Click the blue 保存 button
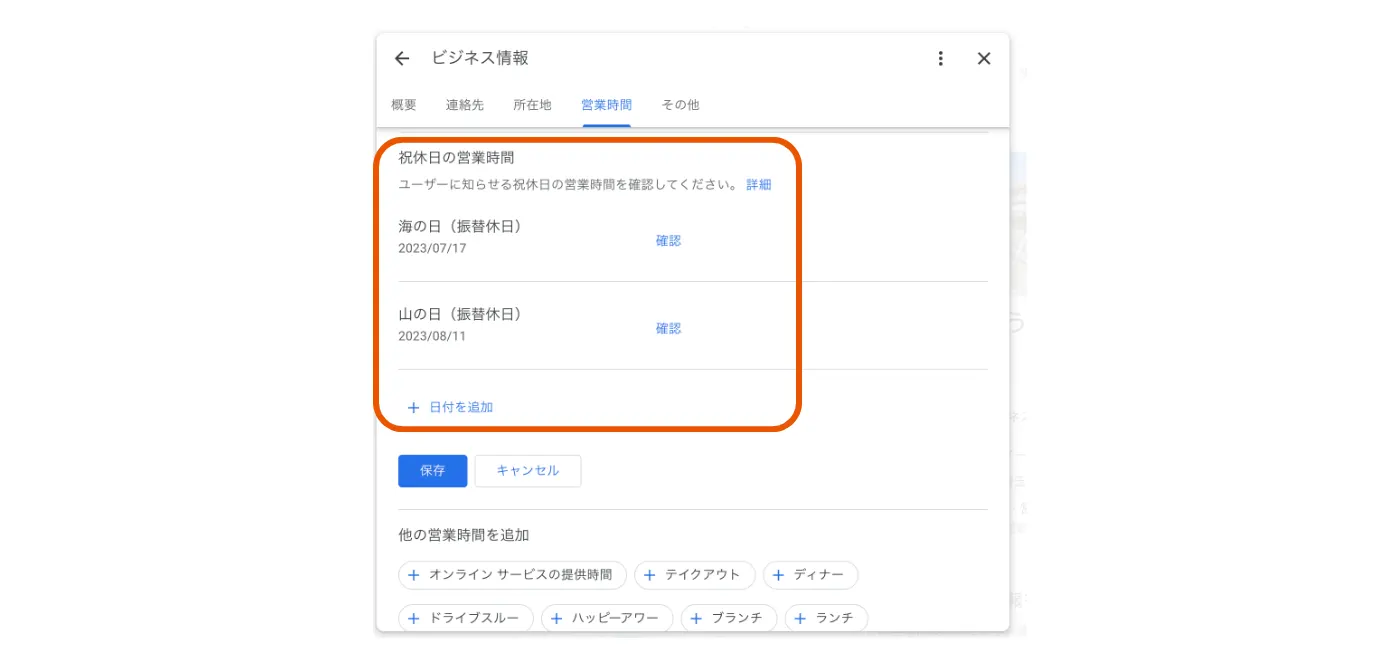 click(x=432, y=471)
